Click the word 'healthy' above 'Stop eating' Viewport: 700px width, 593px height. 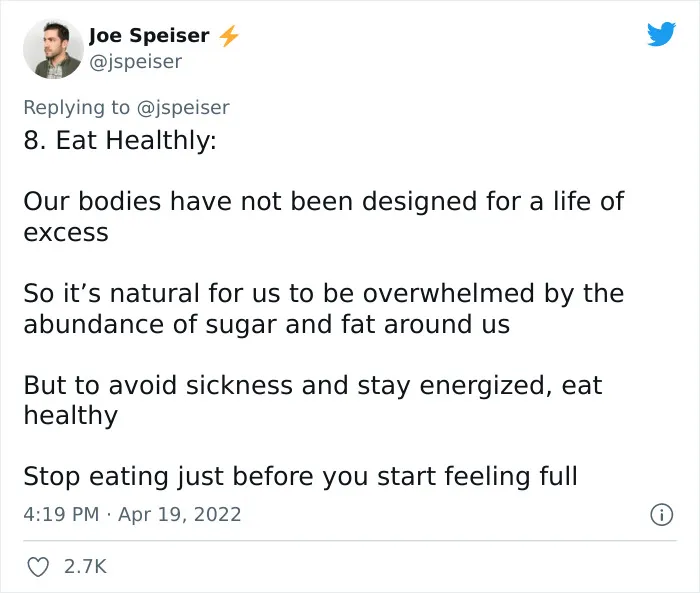tap(71, 416)
